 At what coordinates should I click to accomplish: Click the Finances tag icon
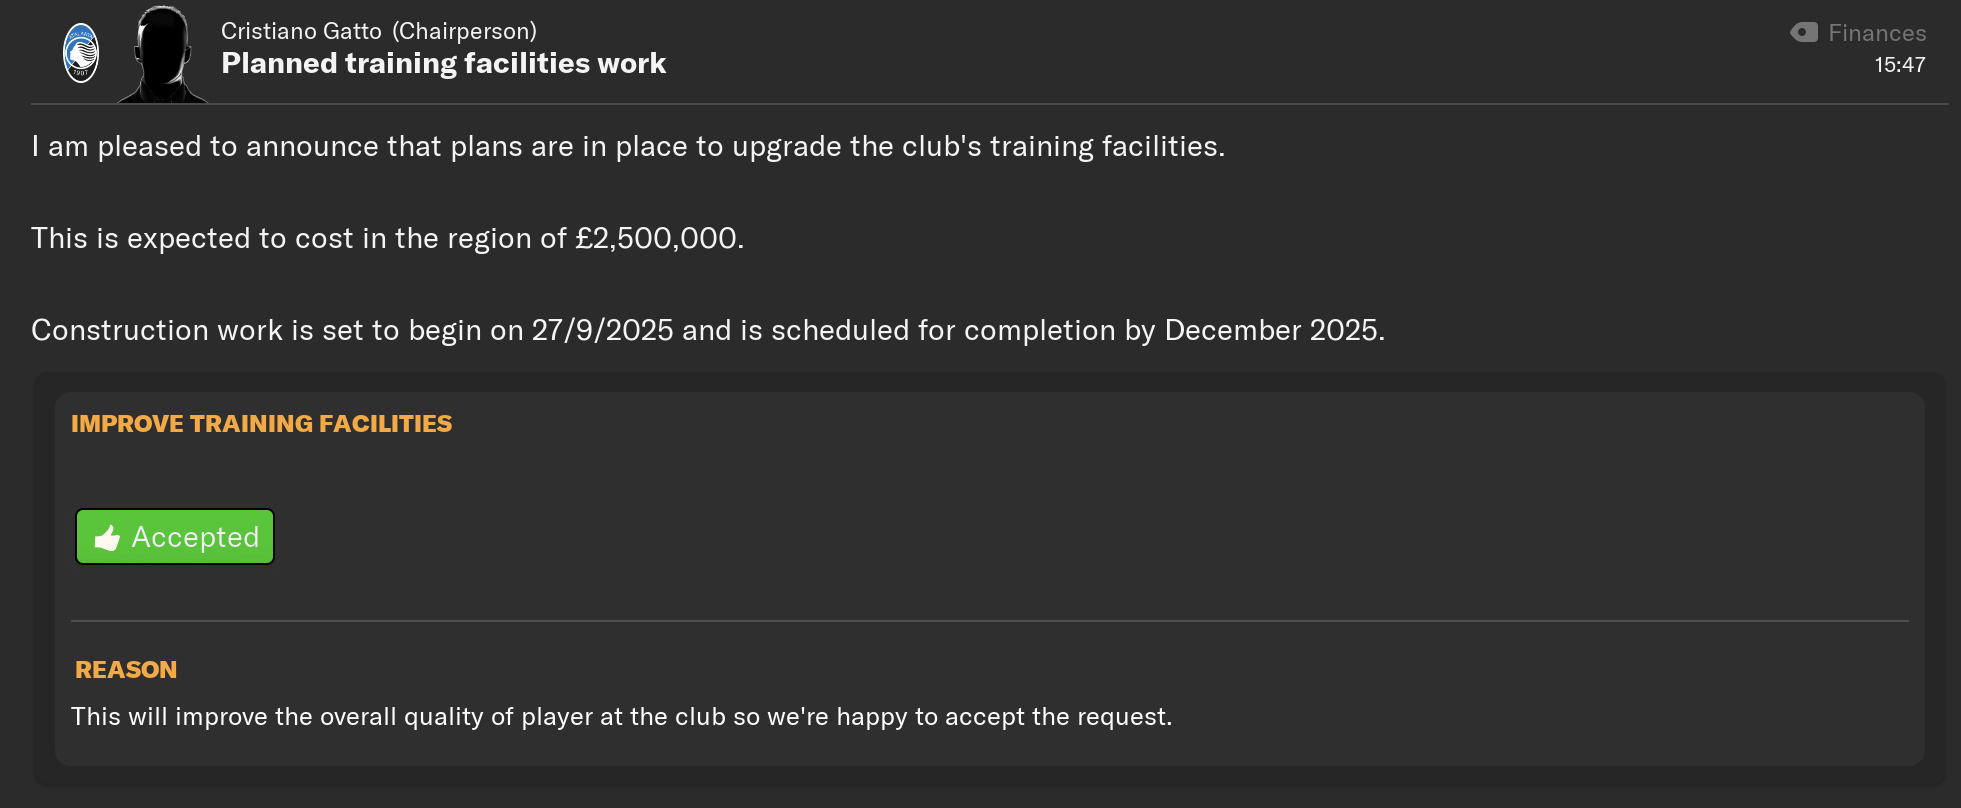tap(1803, 32)
